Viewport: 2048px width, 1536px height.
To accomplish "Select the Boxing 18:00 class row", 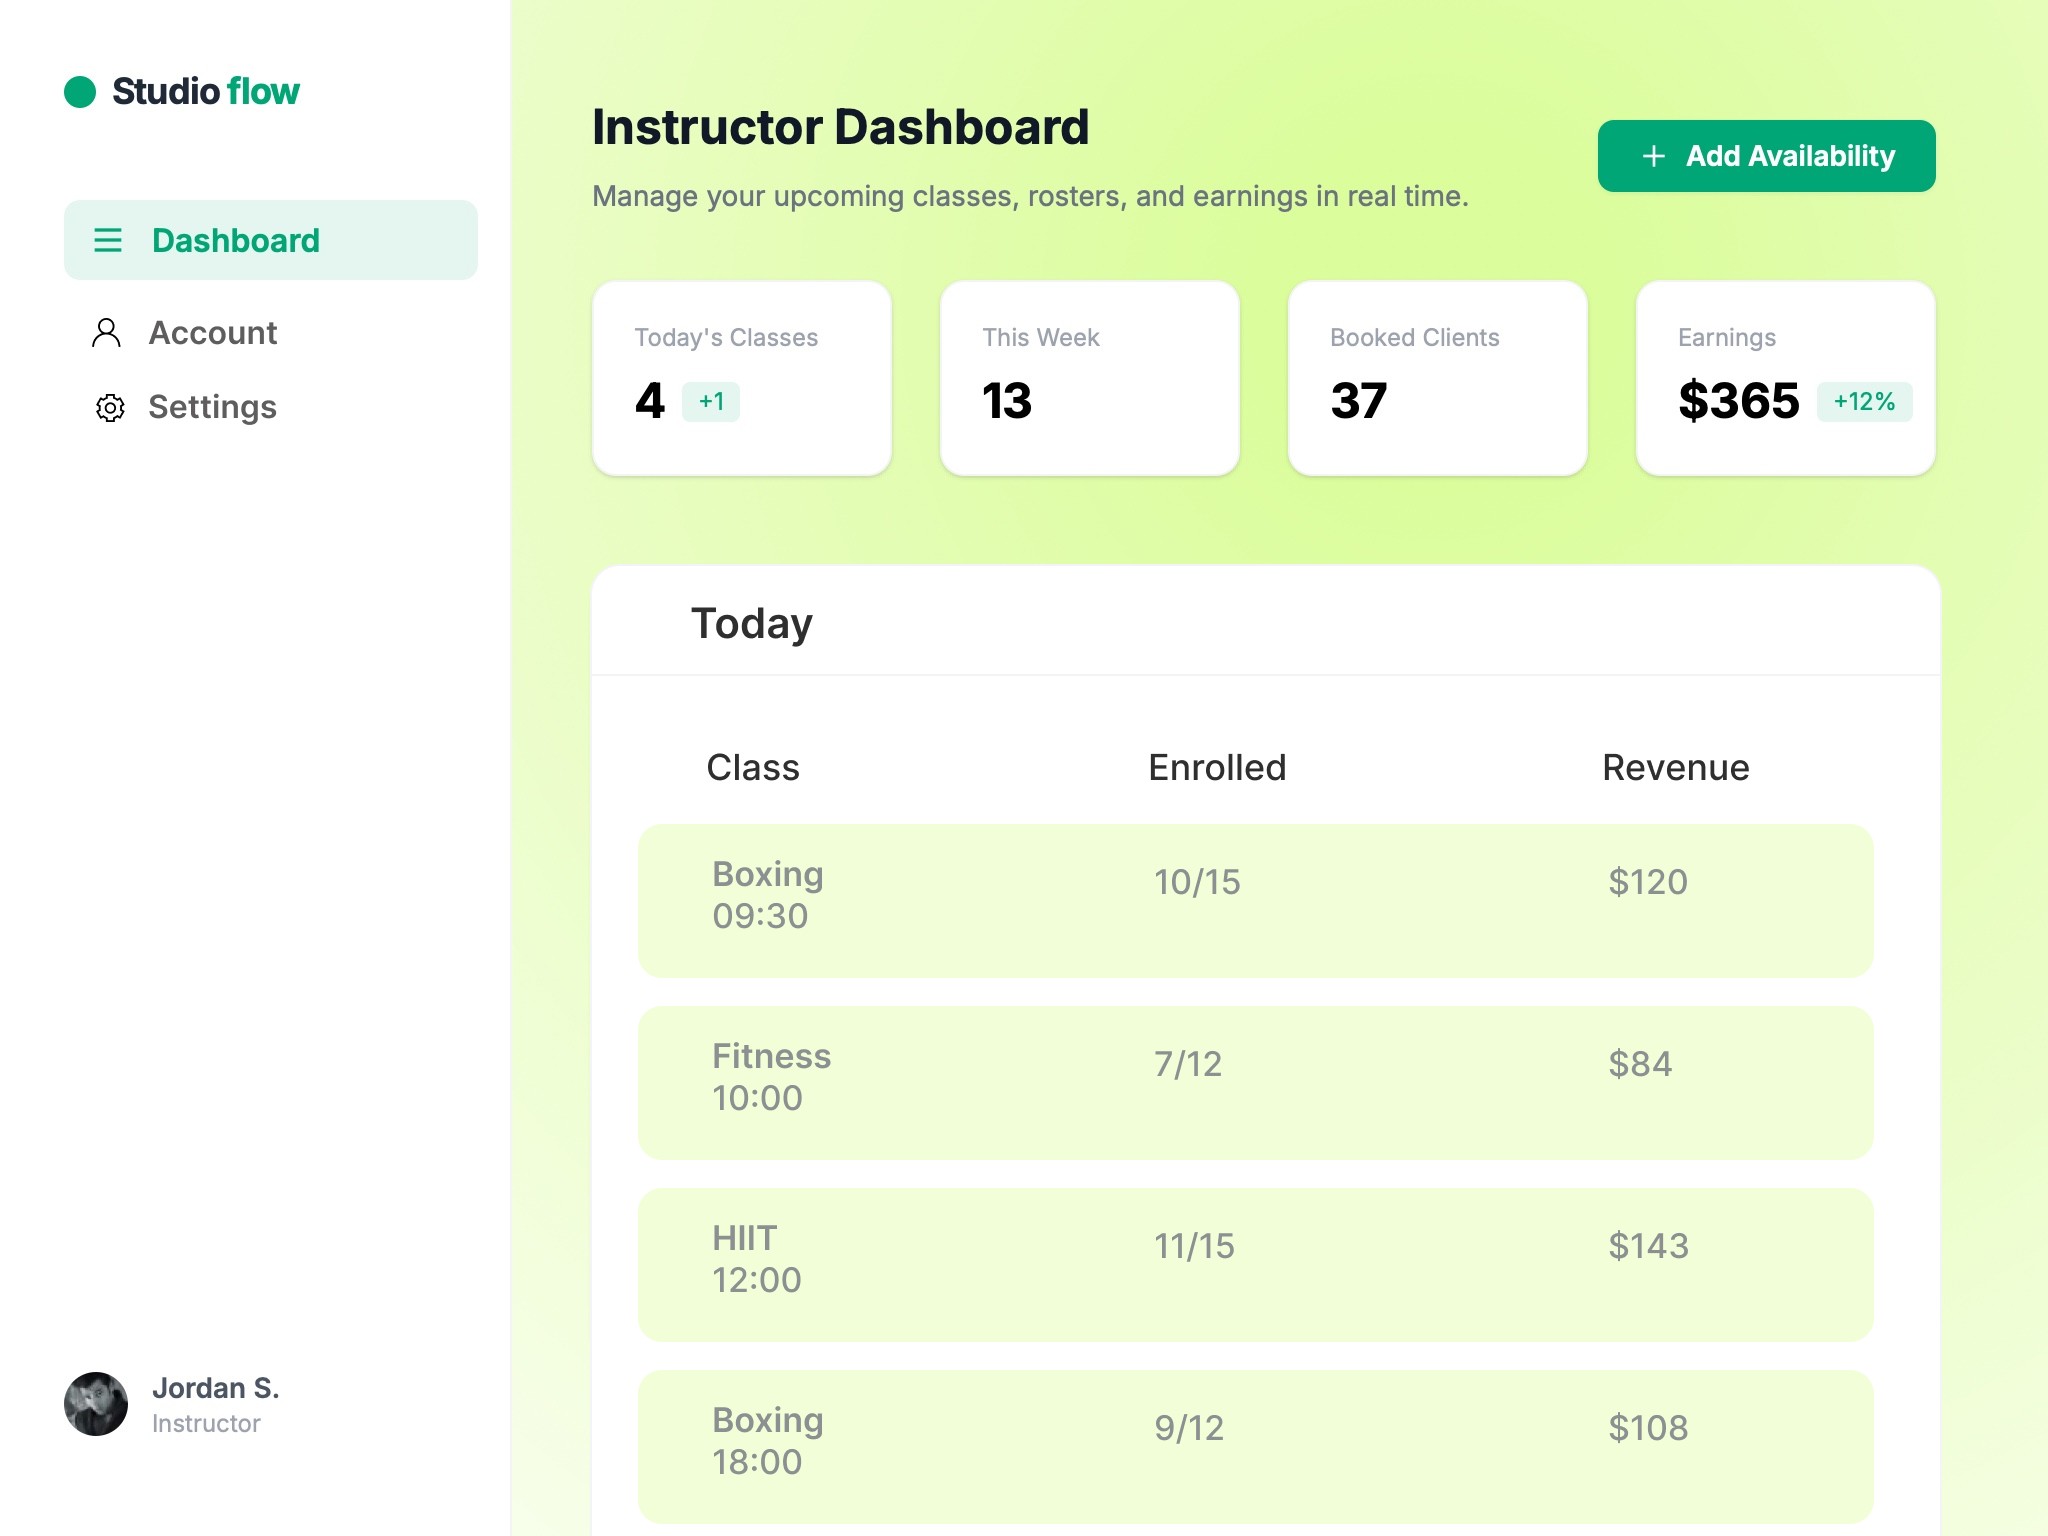I will pyautogui.click(x=1255, y=1446).
